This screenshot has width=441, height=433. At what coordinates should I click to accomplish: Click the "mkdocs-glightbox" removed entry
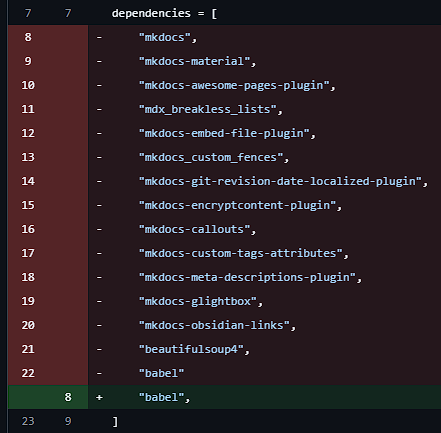pyautogui.click(x=201, y=301)
